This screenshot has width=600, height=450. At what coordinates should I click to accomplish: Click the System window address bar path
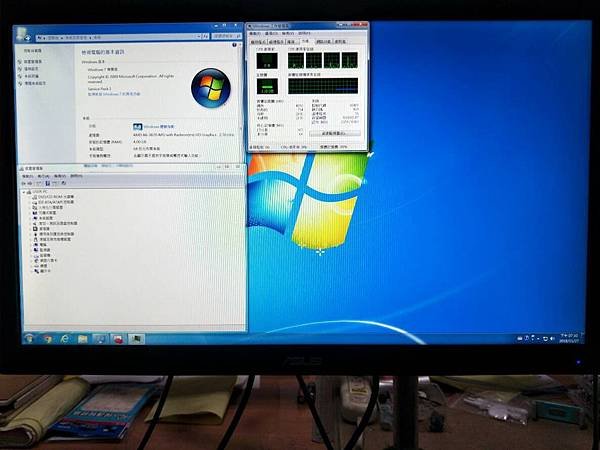click(119, 38)
